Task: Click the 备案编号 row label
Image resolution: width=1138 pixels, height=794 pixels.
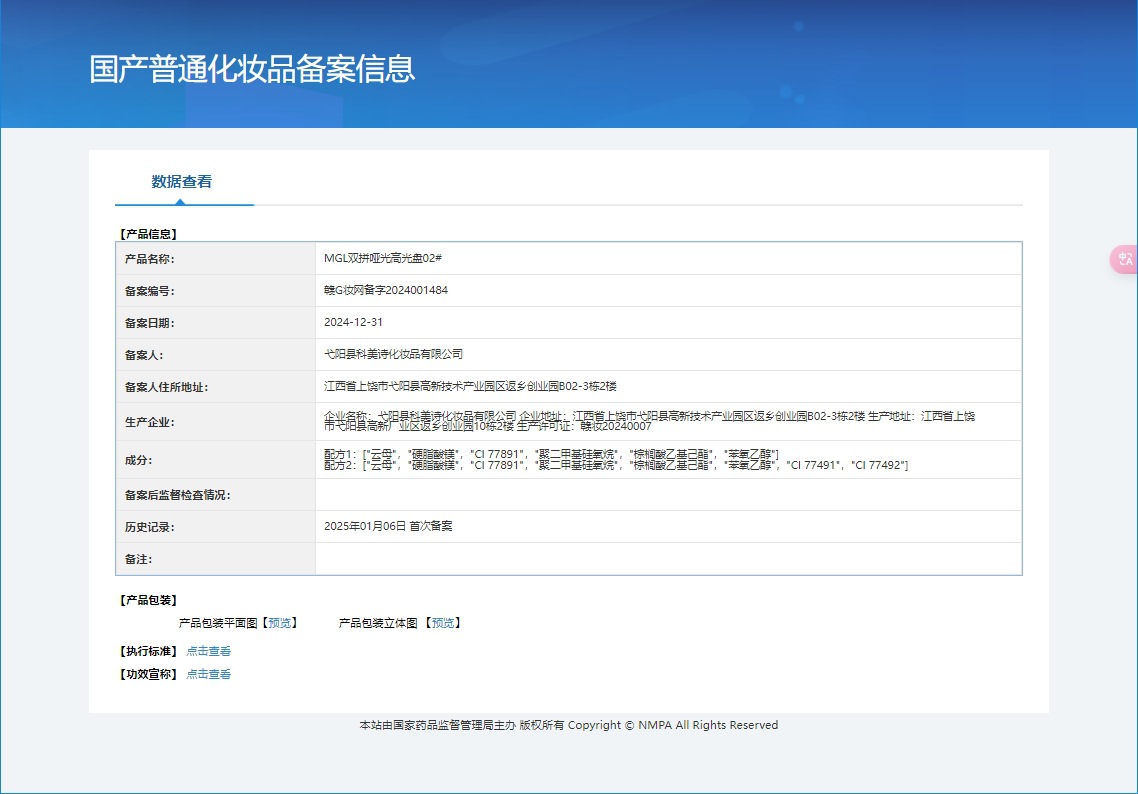Action: click(x=150, y=291)
